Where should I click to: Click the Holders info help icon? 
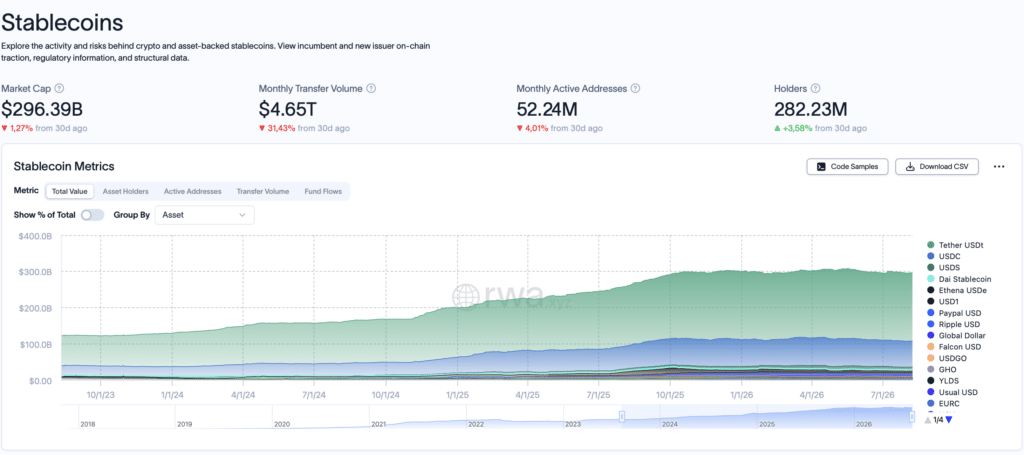pyautogui.click(x=815, y=88)
